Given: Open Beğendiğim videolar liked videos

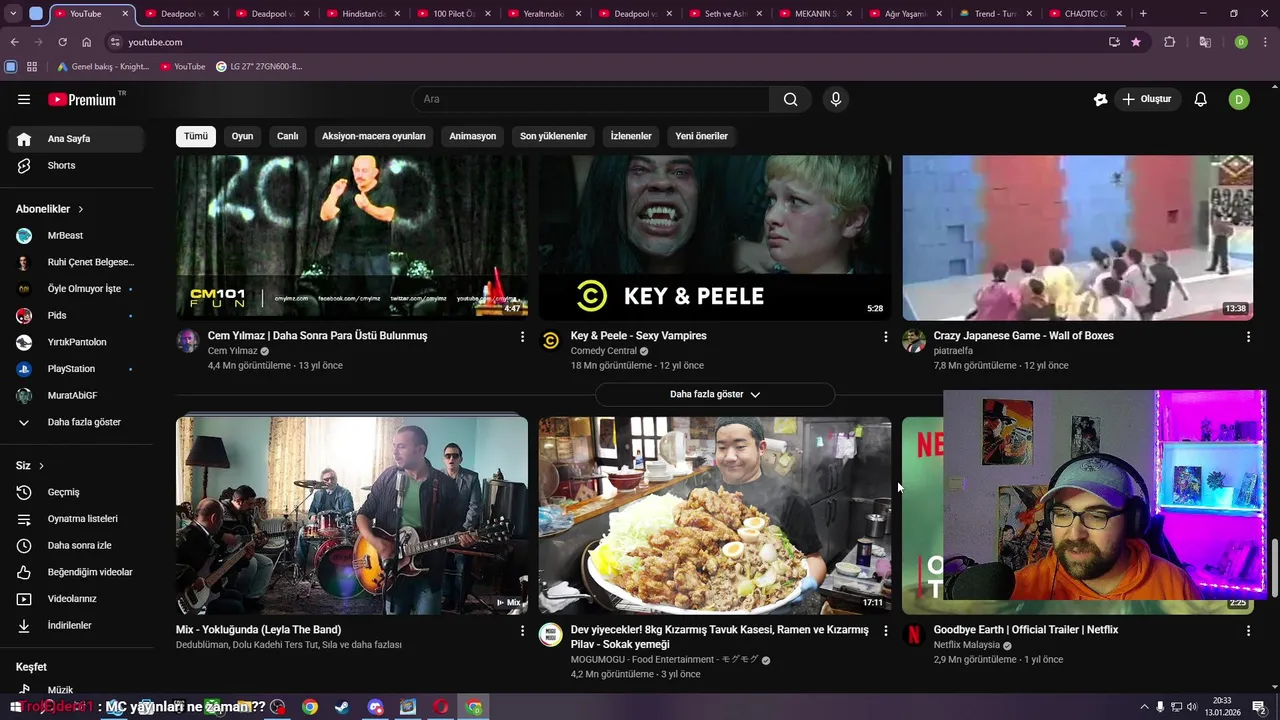Looking at the screenshot, I should click(x=76, y=572).
